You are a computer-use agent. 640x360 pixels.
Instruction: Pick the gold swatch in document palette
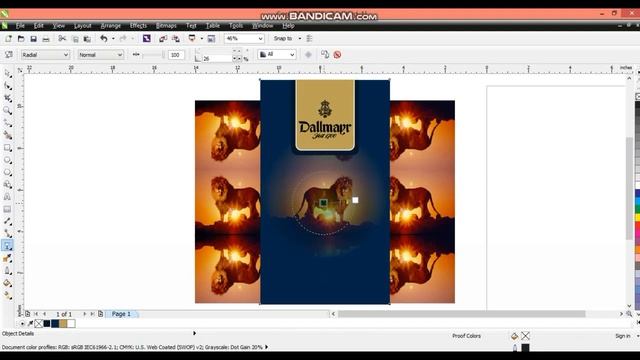63,324
